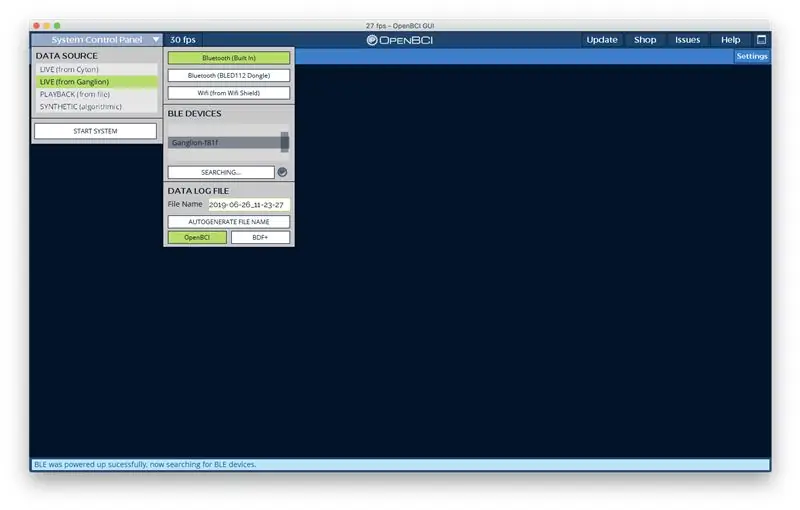800x510 pixels.
Task: Open the Update menu item
Action: pyautogui.click(x=602, y=40)
